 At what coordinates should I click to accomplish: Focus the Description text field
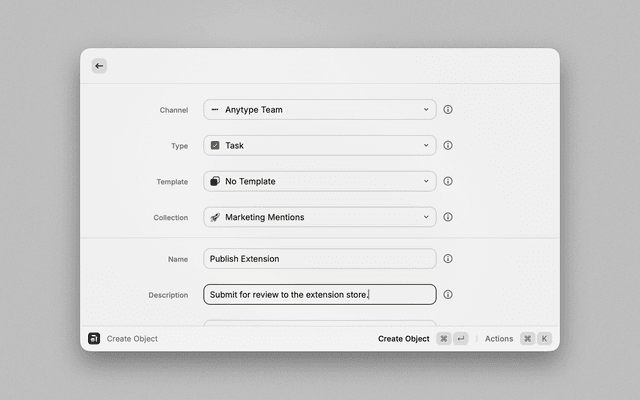point(320,295)
